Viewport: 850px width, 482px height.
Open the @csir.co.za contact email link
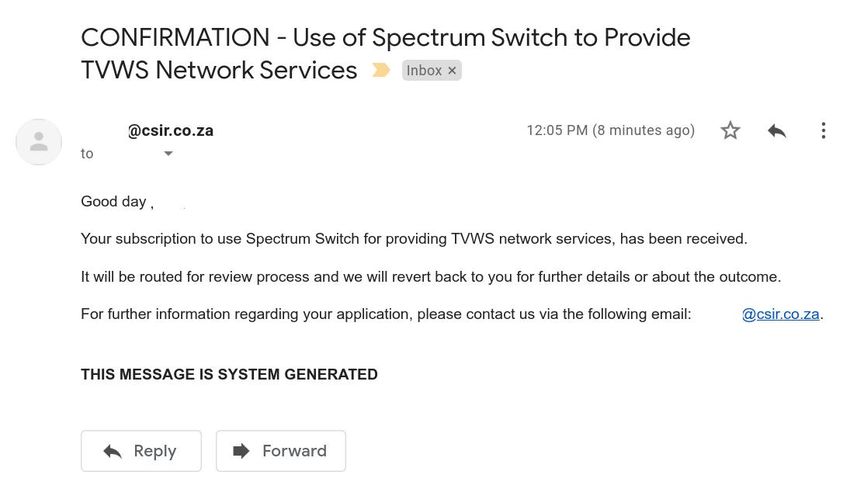(781, 314)
